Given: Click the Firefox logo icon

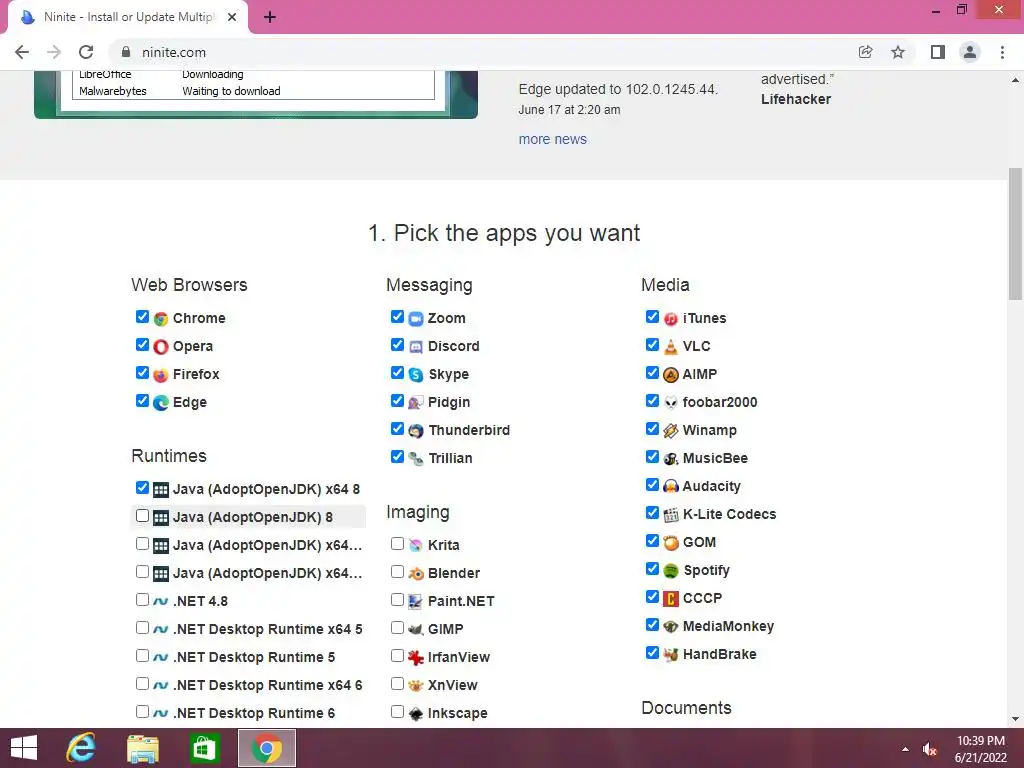Looking at the screenshot, I should [x=161, y=375].
